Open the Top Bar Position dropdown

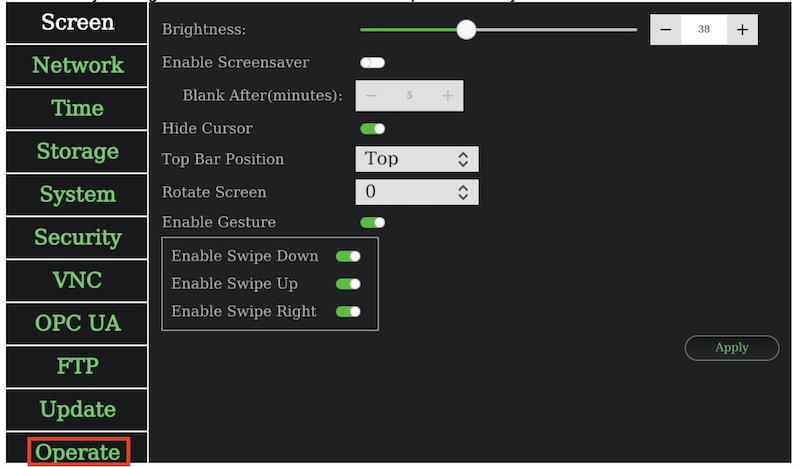click(x=416, y=159)
